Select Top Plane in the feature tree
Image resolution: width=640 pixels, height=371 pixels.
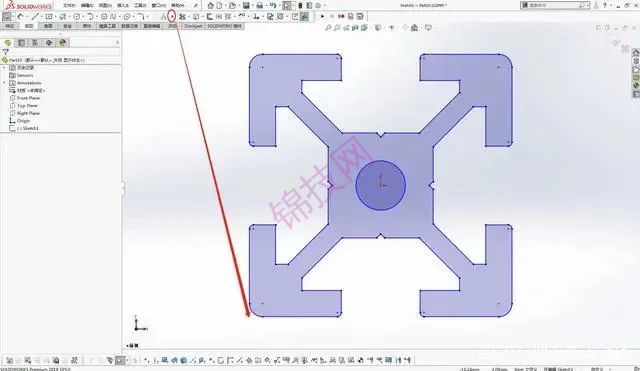pos(27,105)
